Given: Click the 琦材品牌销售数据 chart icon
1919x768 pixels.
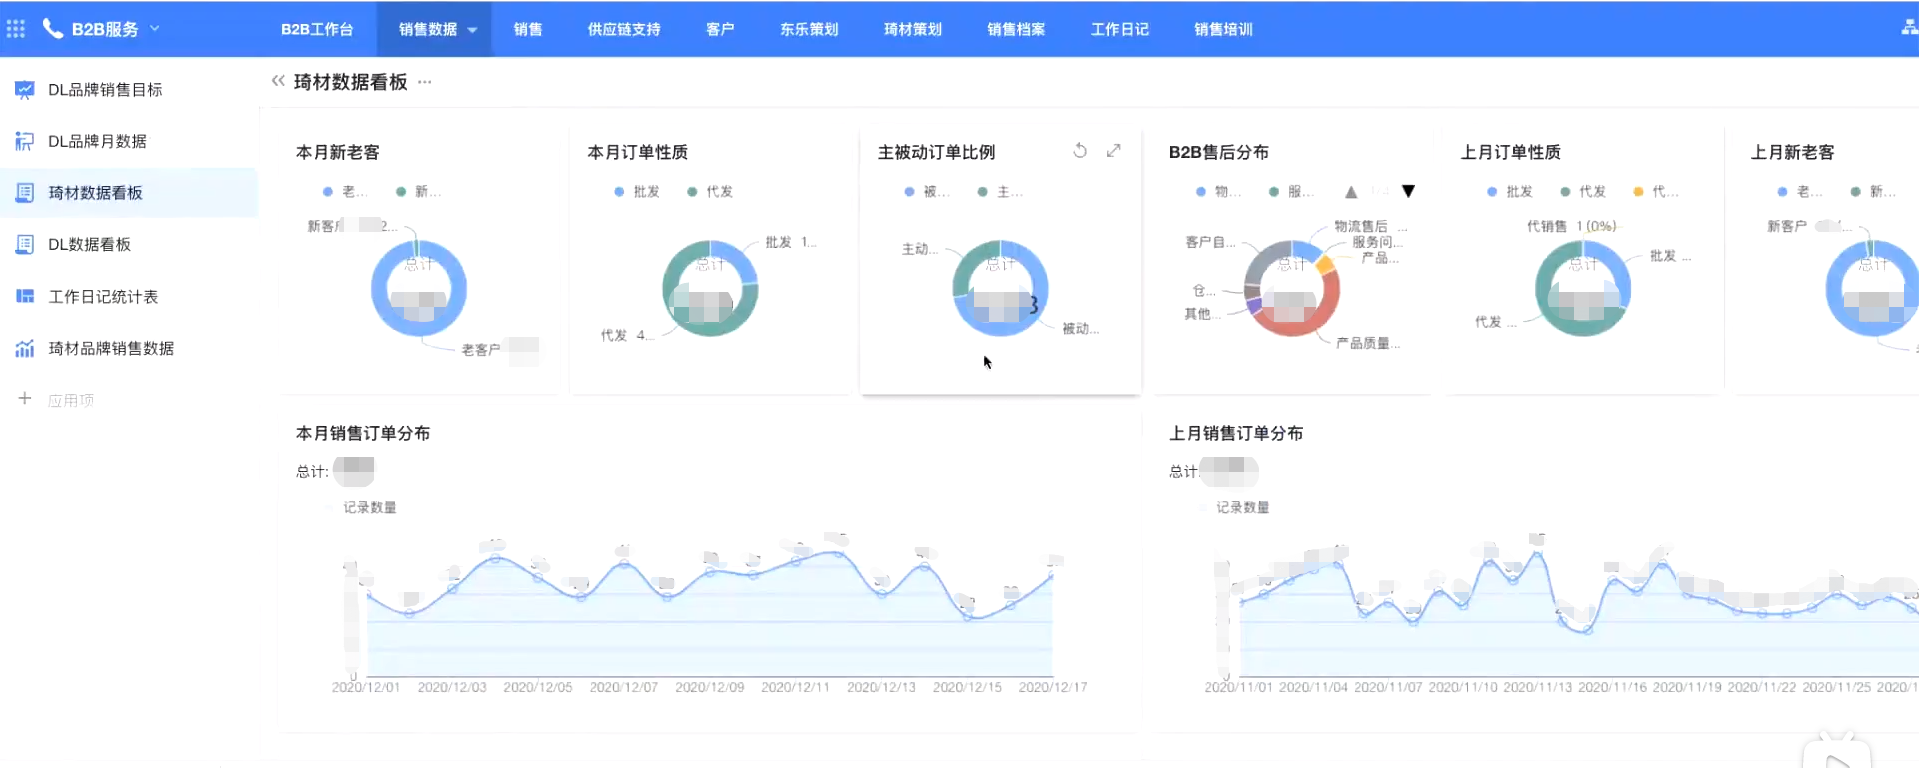Looking at the screenshot, I should (x=25, y=348).
